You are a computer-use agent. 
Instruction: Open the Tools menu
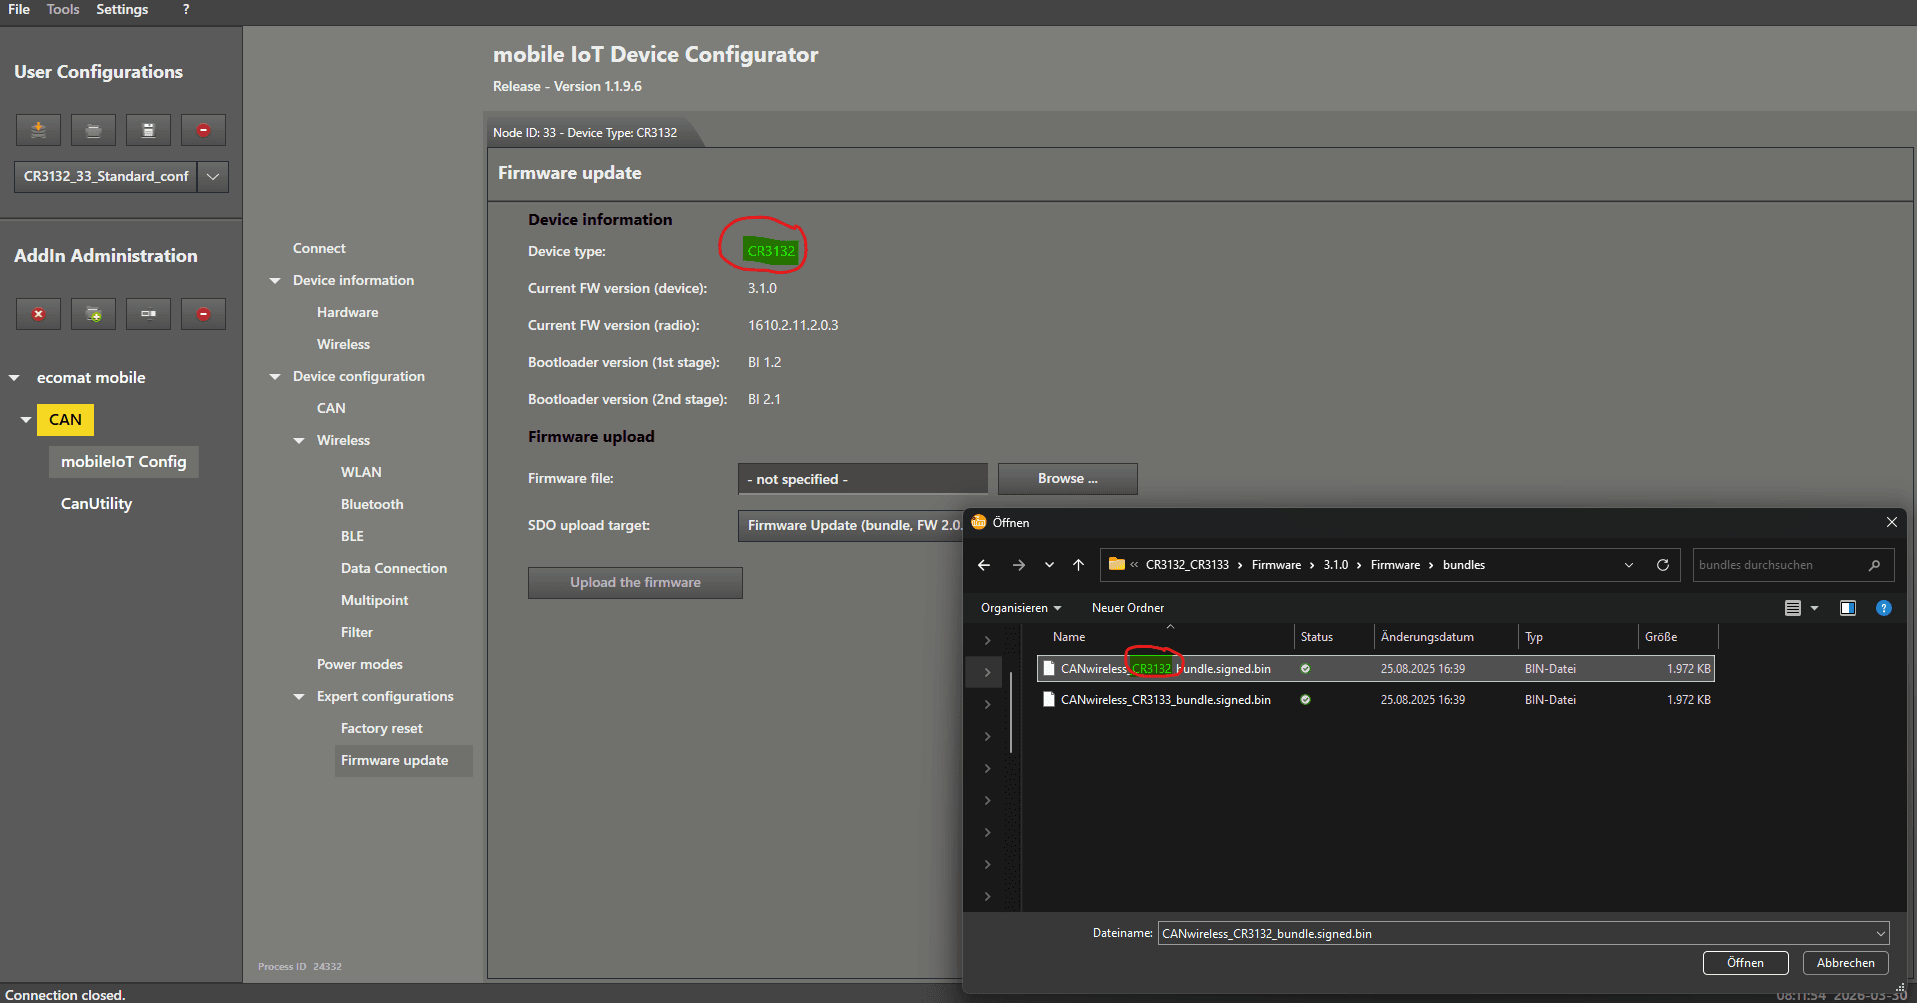63,9
